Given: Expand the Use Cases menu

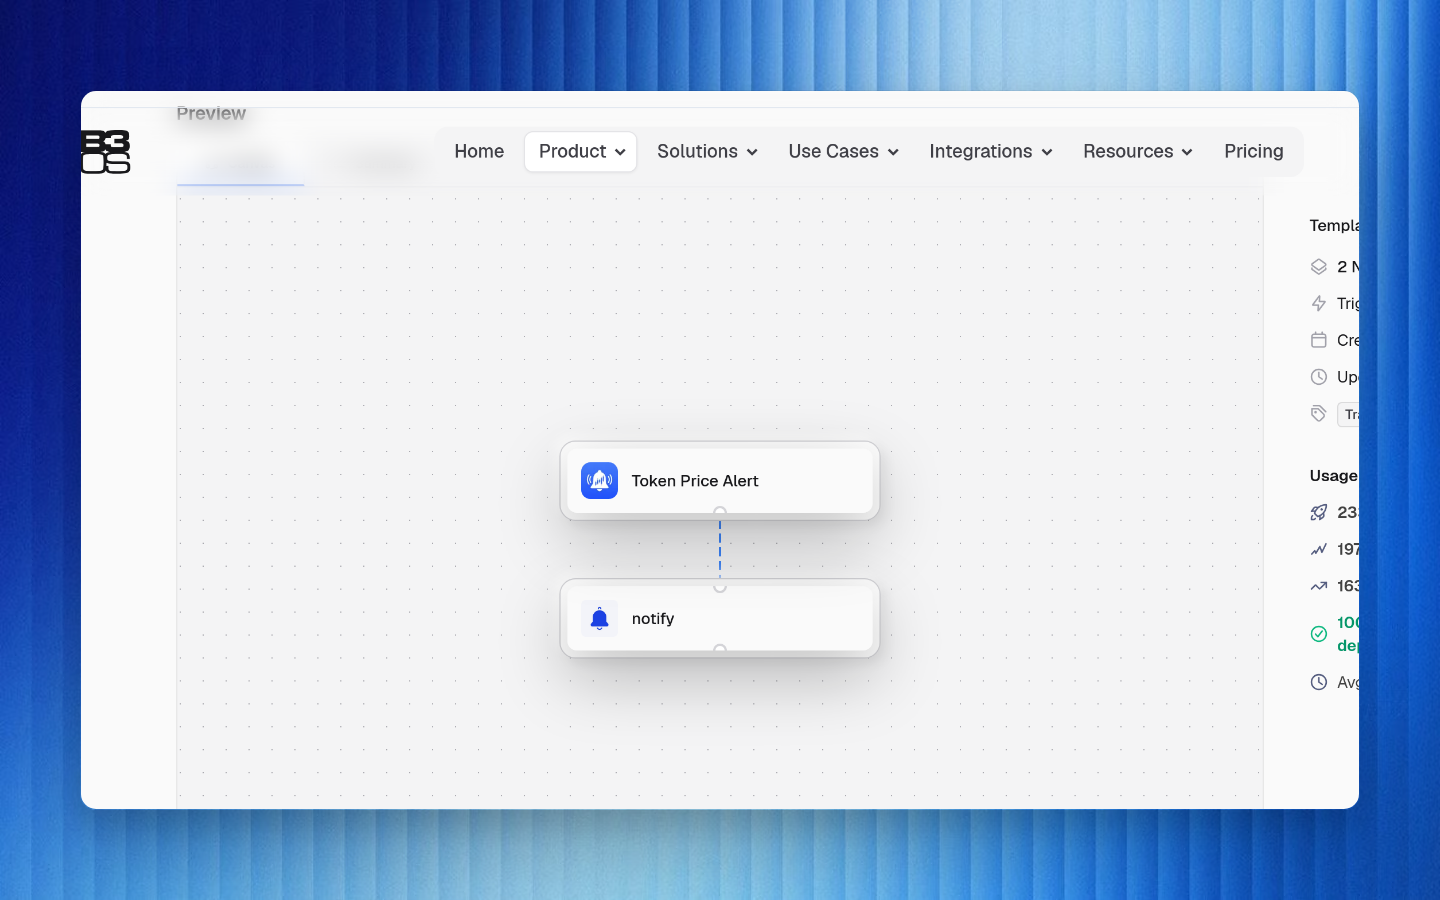Looking at the screenshot, I should [x=843, y=152].
